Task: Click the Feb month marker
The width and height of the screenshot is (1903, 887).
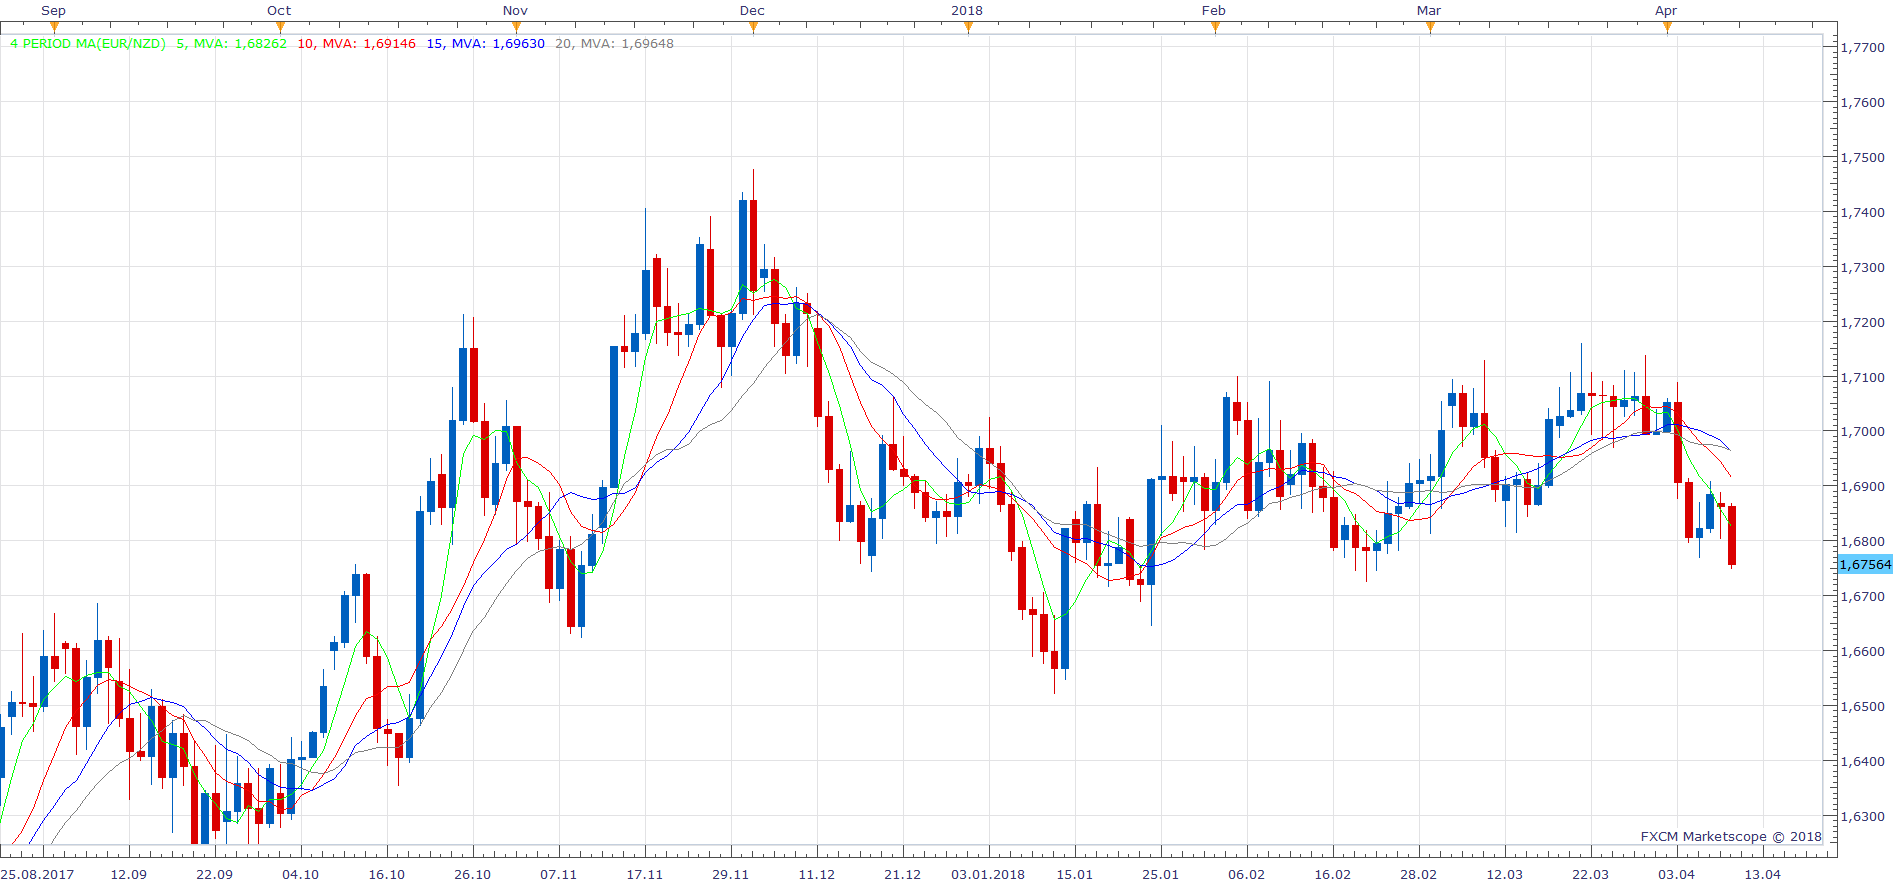Action: click(x=1214, y=11)
